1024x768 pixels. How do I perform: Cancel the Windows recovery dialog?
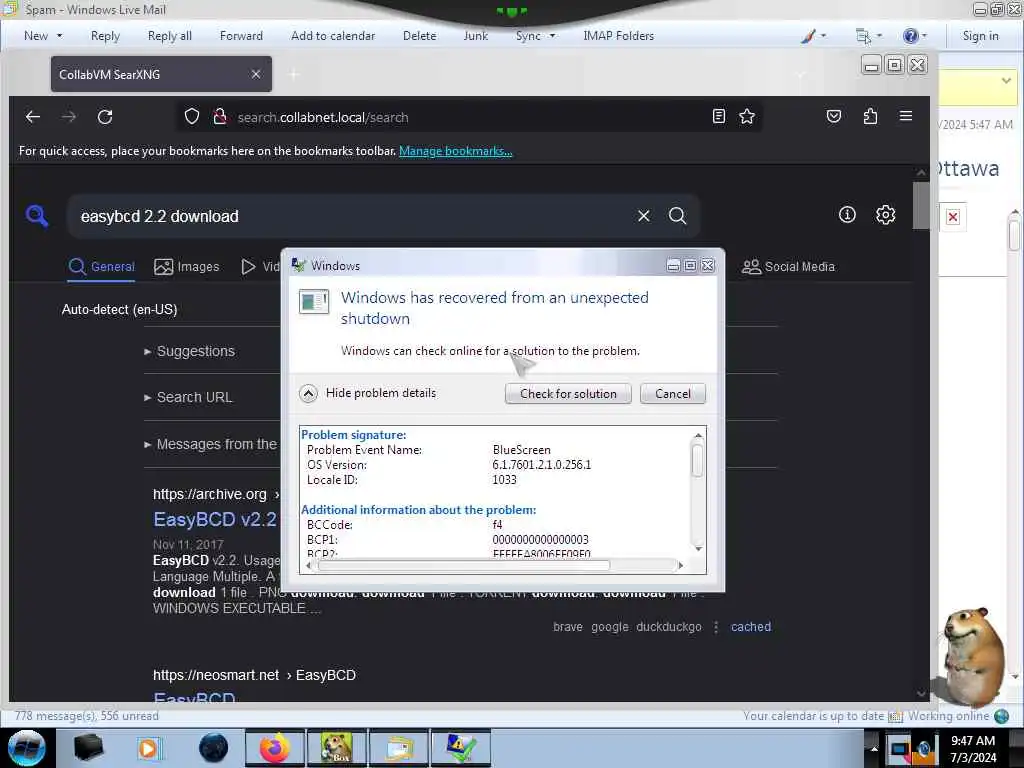pyautogui.click(x=673, y=394)
